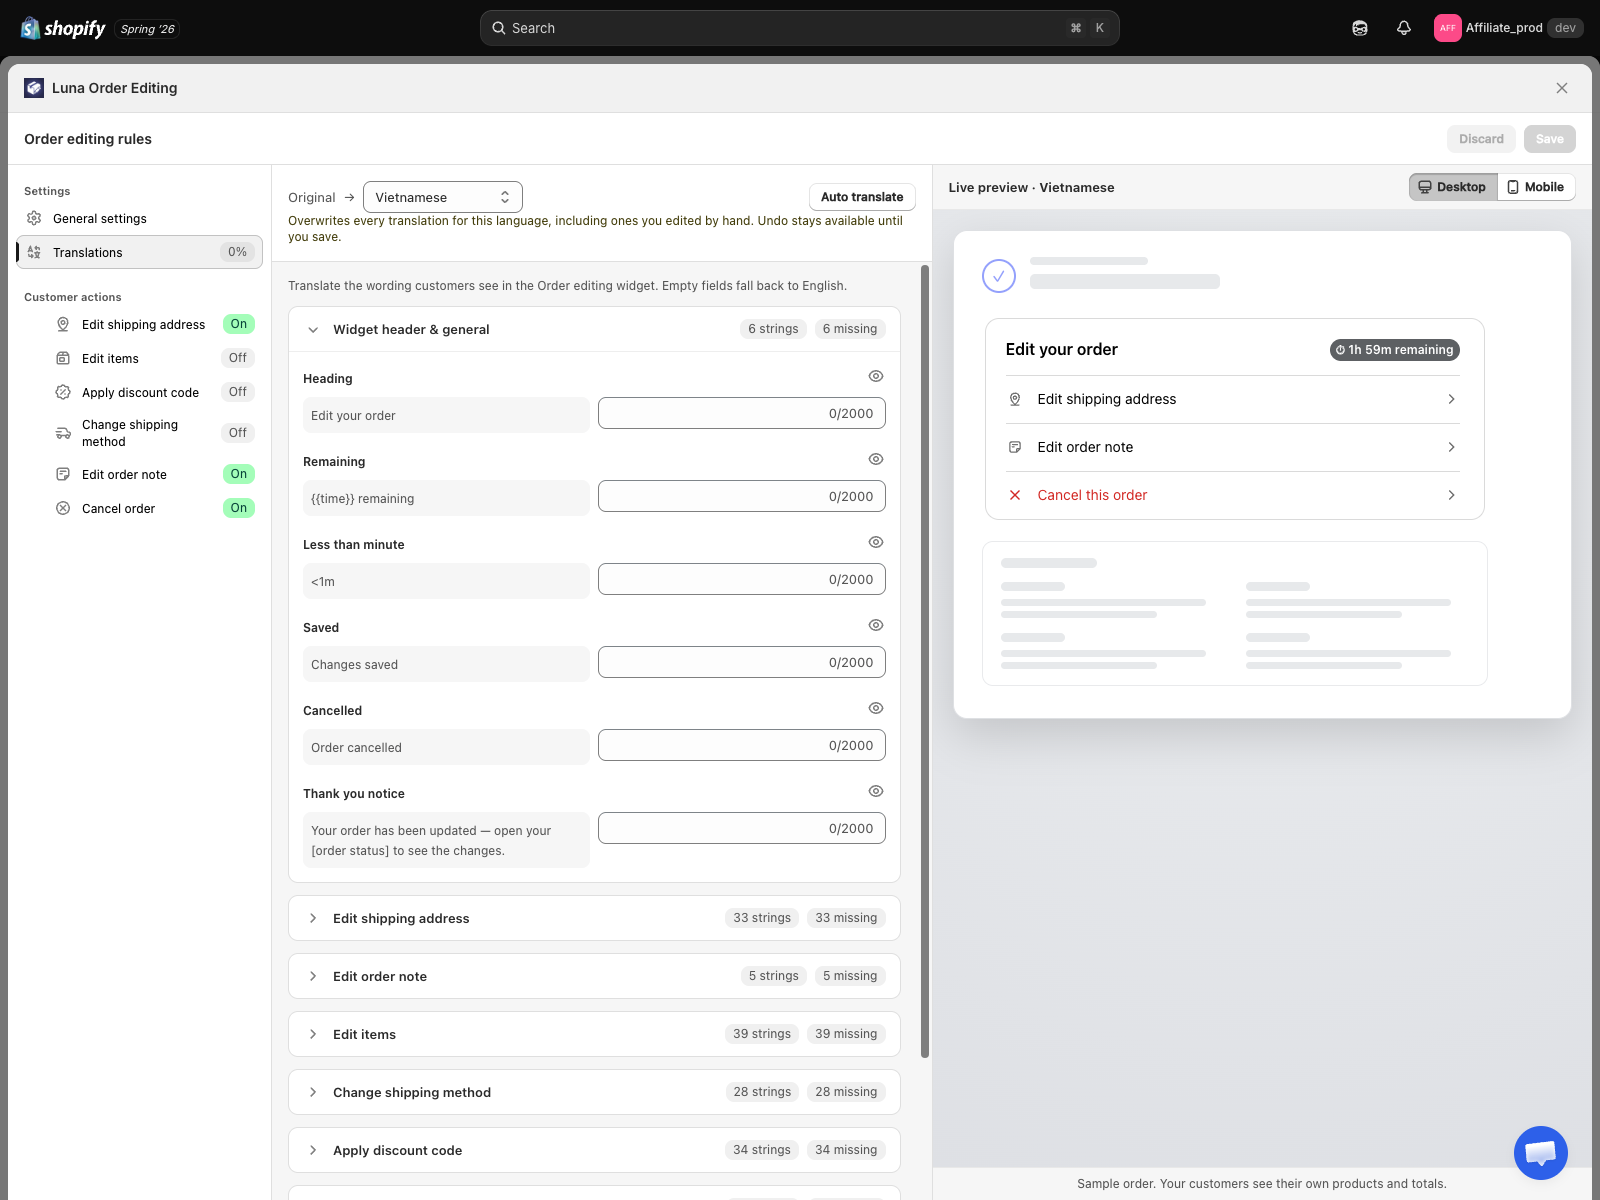Toggle Less than minute preview eye
The image size is (1600, 1200).
[x=876, y=542]
